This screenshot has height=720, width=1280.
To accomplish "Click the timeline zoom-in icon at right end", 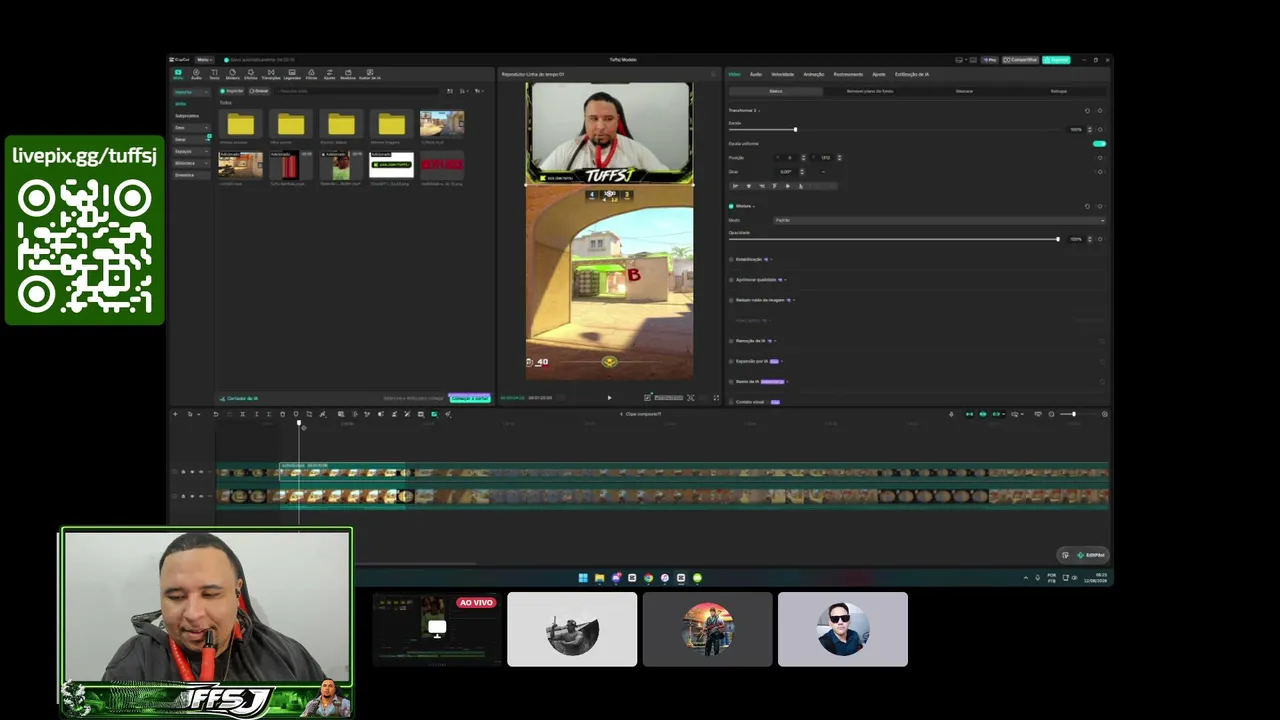I will tap(1105, 414).
